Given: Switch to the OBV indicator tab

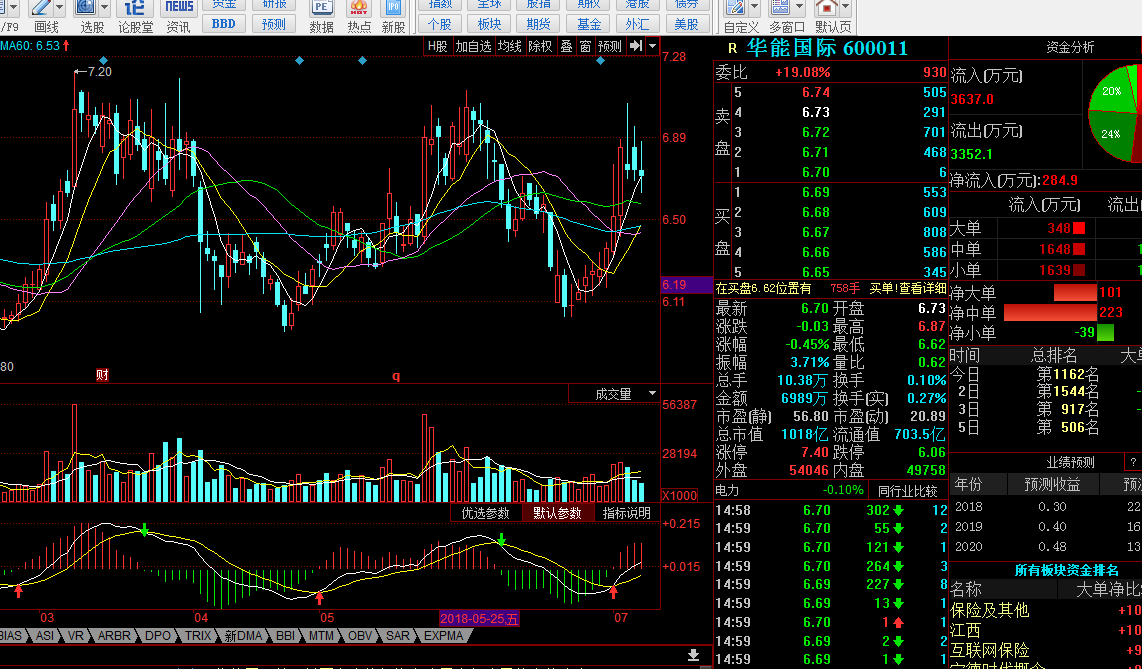Looking at the screenshot, I should pyautogui.click(x=360, y=636).
